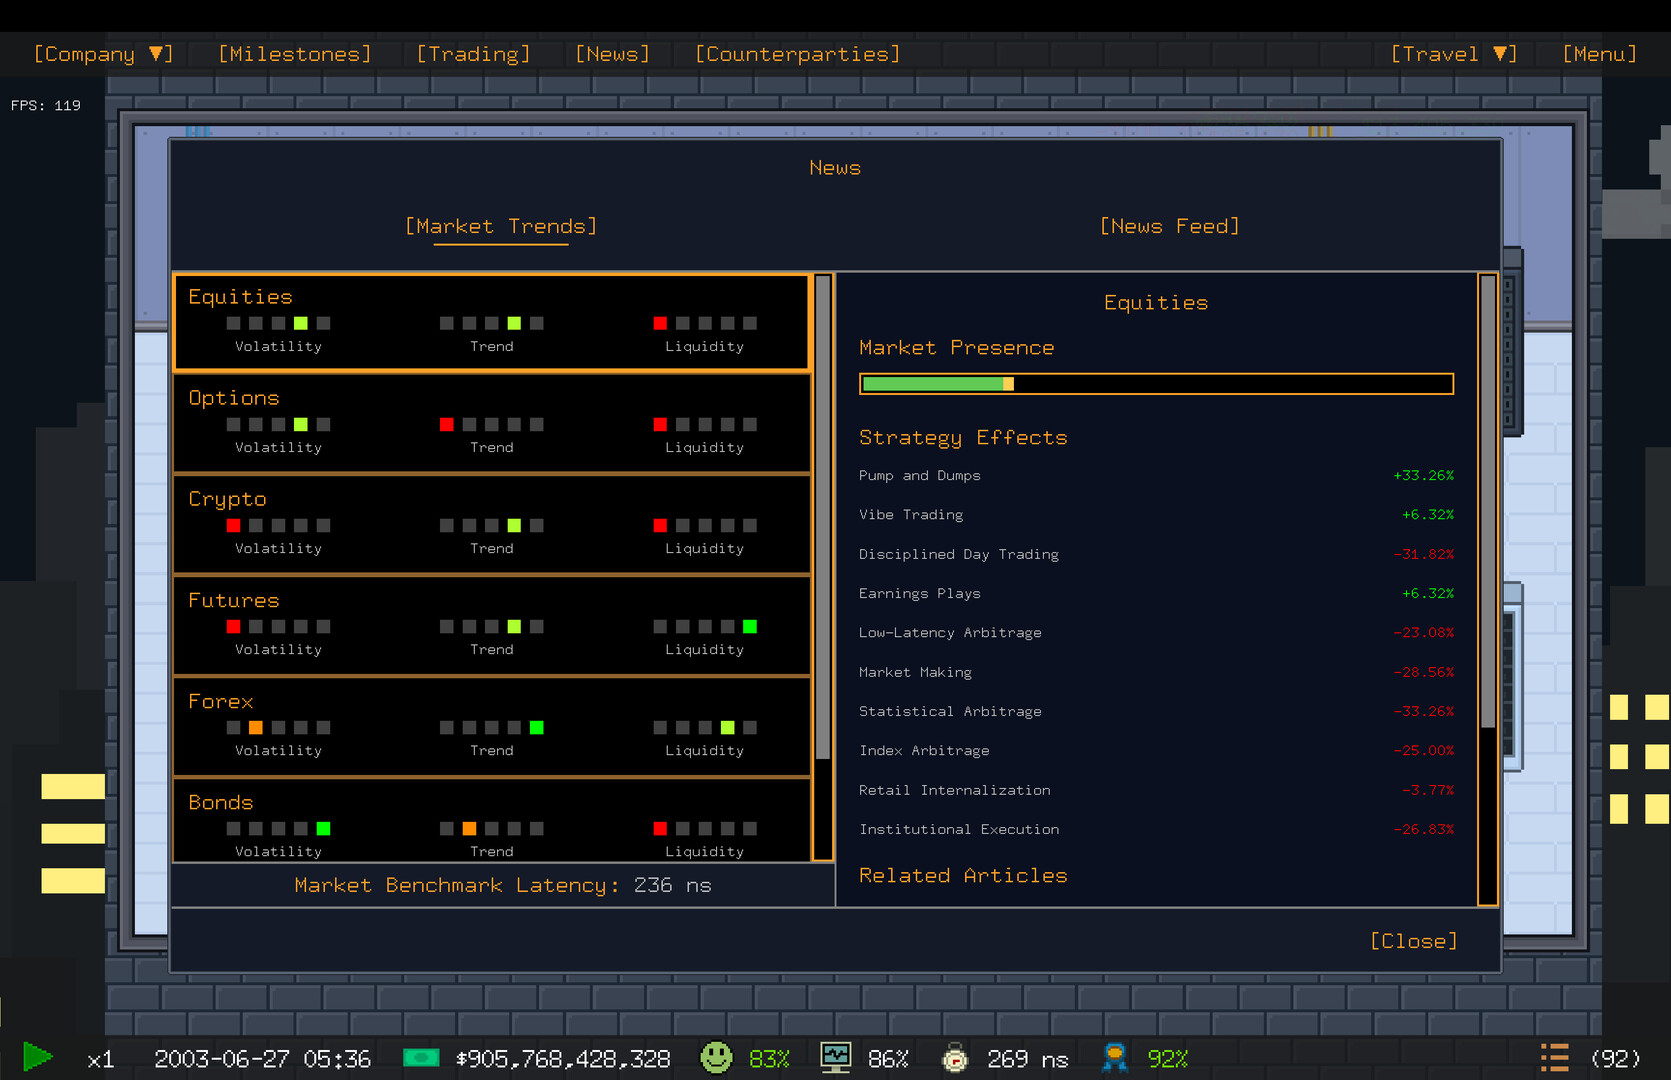Select the Bonds market row

coord(492,822)
